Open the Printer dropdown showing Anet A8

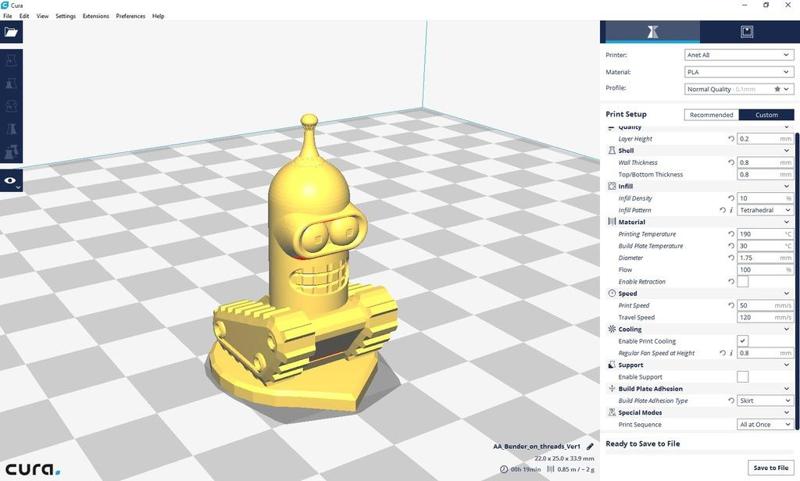point(739,55)
